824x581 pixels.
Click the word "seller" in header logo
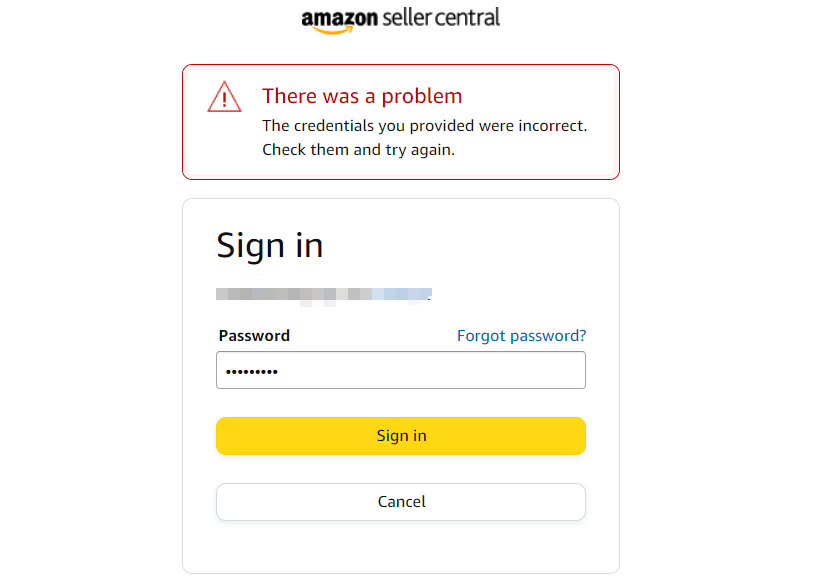click(410, 17)
